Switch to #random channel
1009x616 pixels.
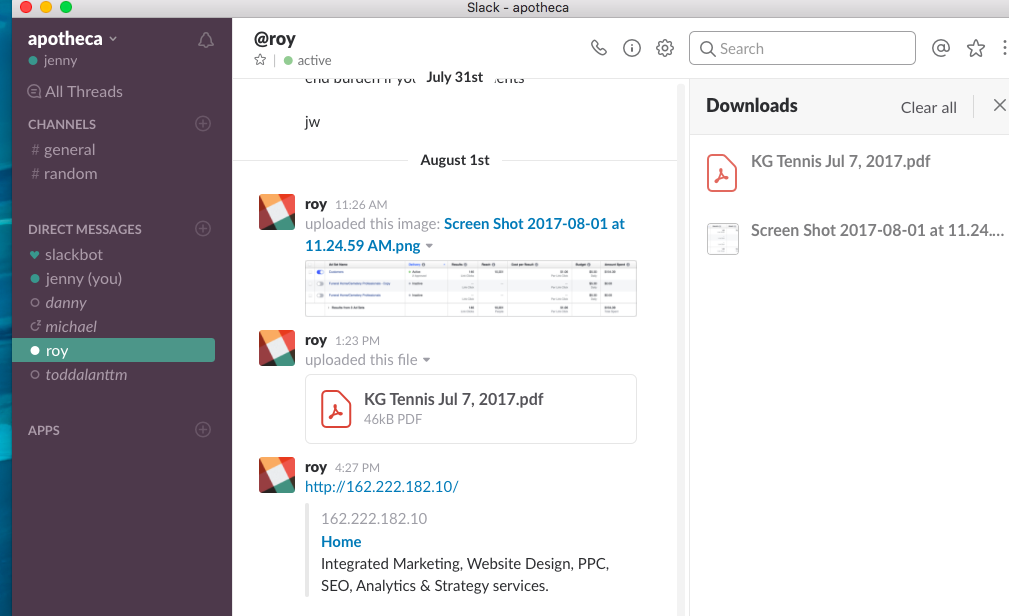(x=64, y=174)
